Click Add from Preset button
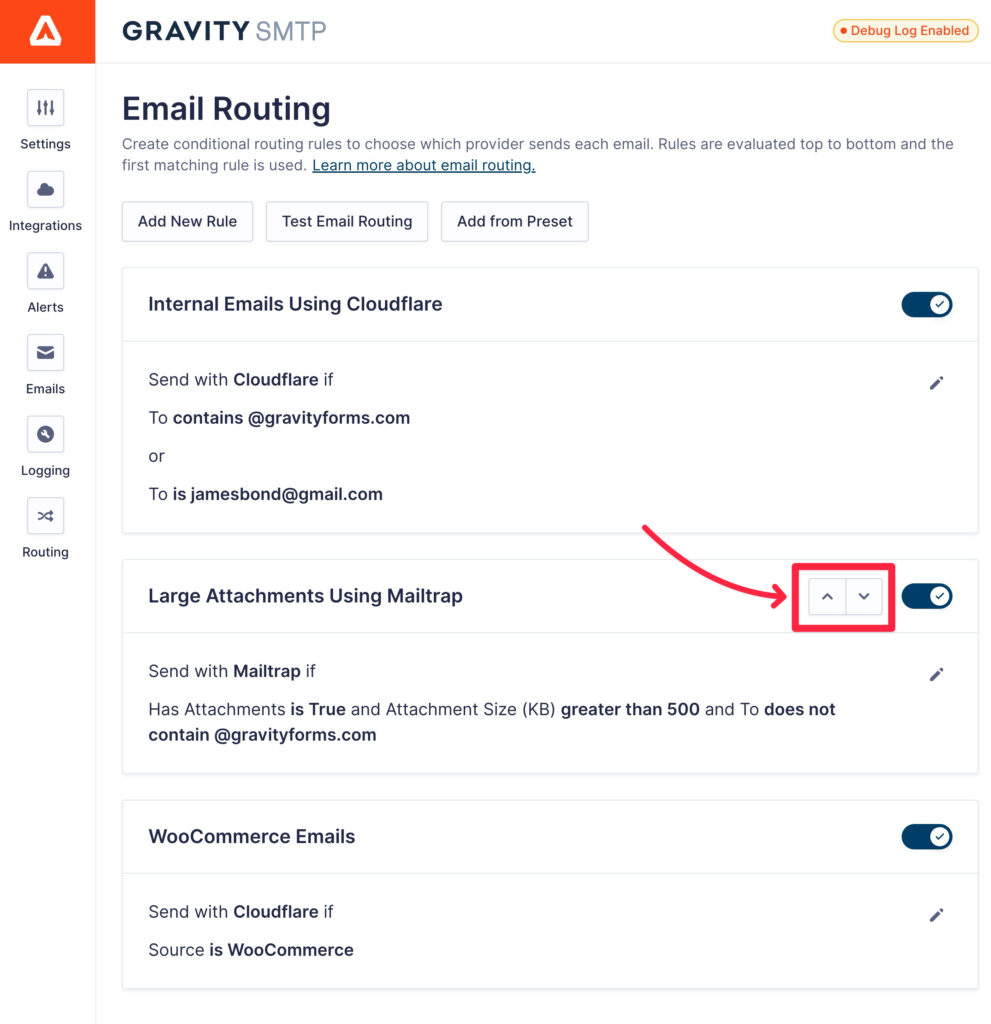 point(515,221)
